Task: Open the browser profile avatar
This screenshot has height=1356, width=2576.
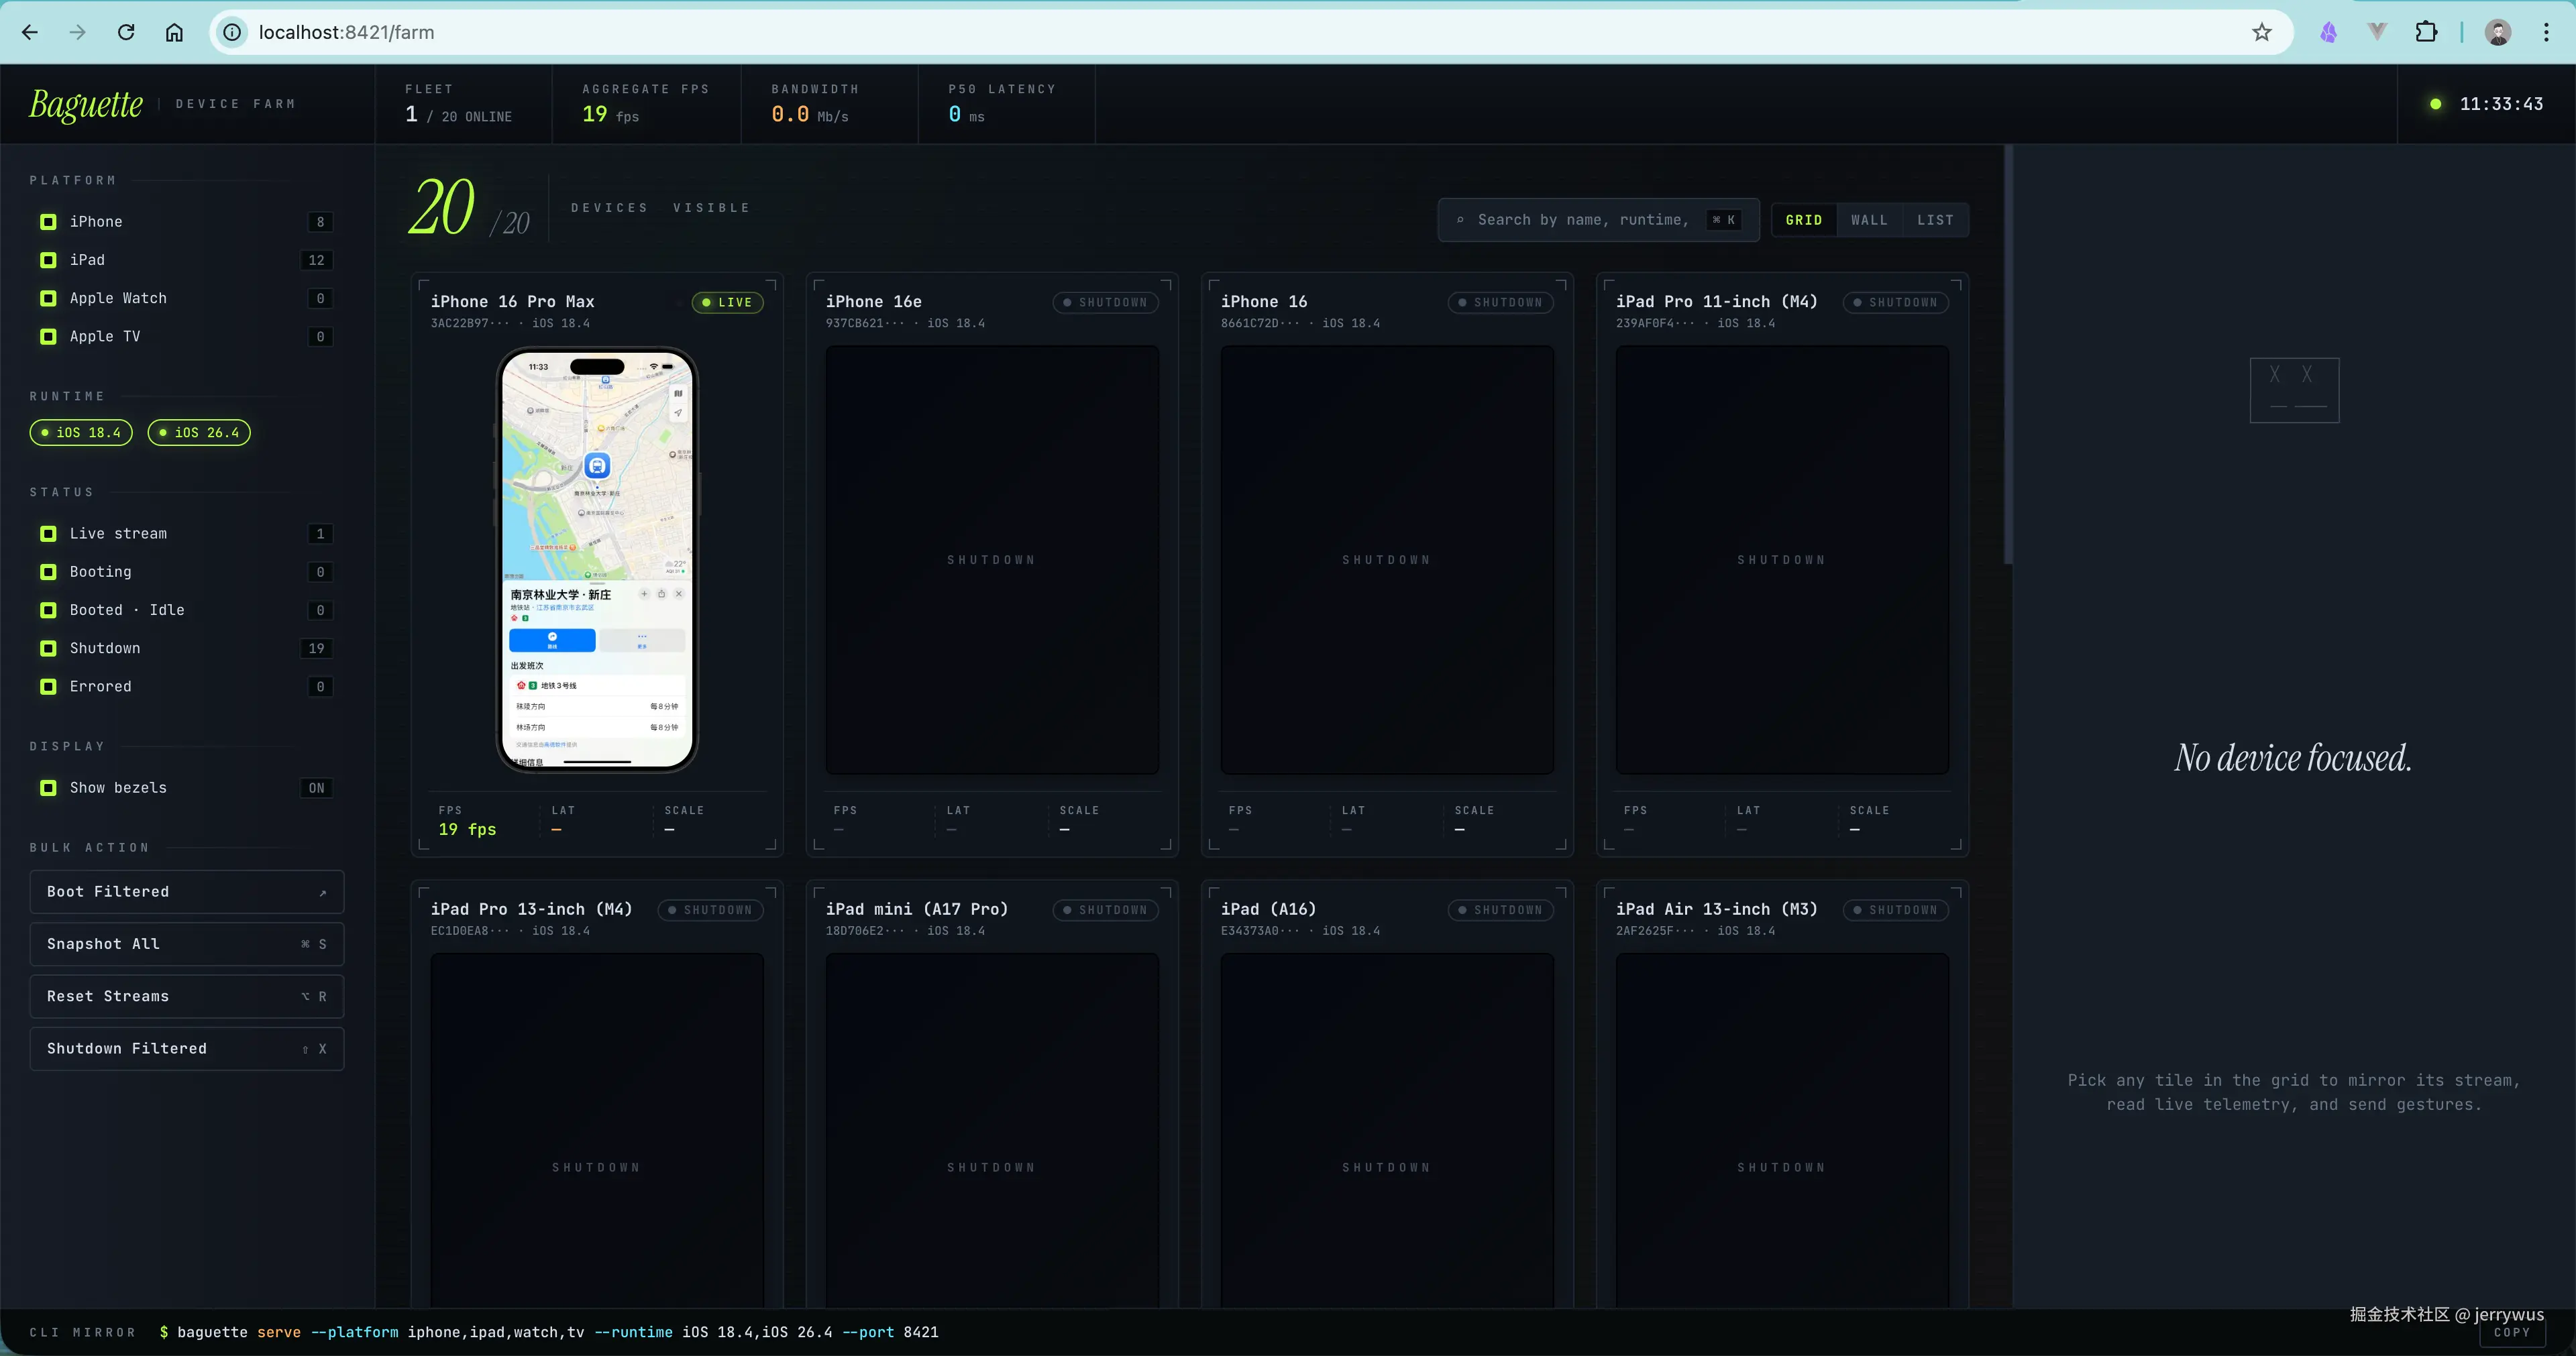Action: point(2498,32)
